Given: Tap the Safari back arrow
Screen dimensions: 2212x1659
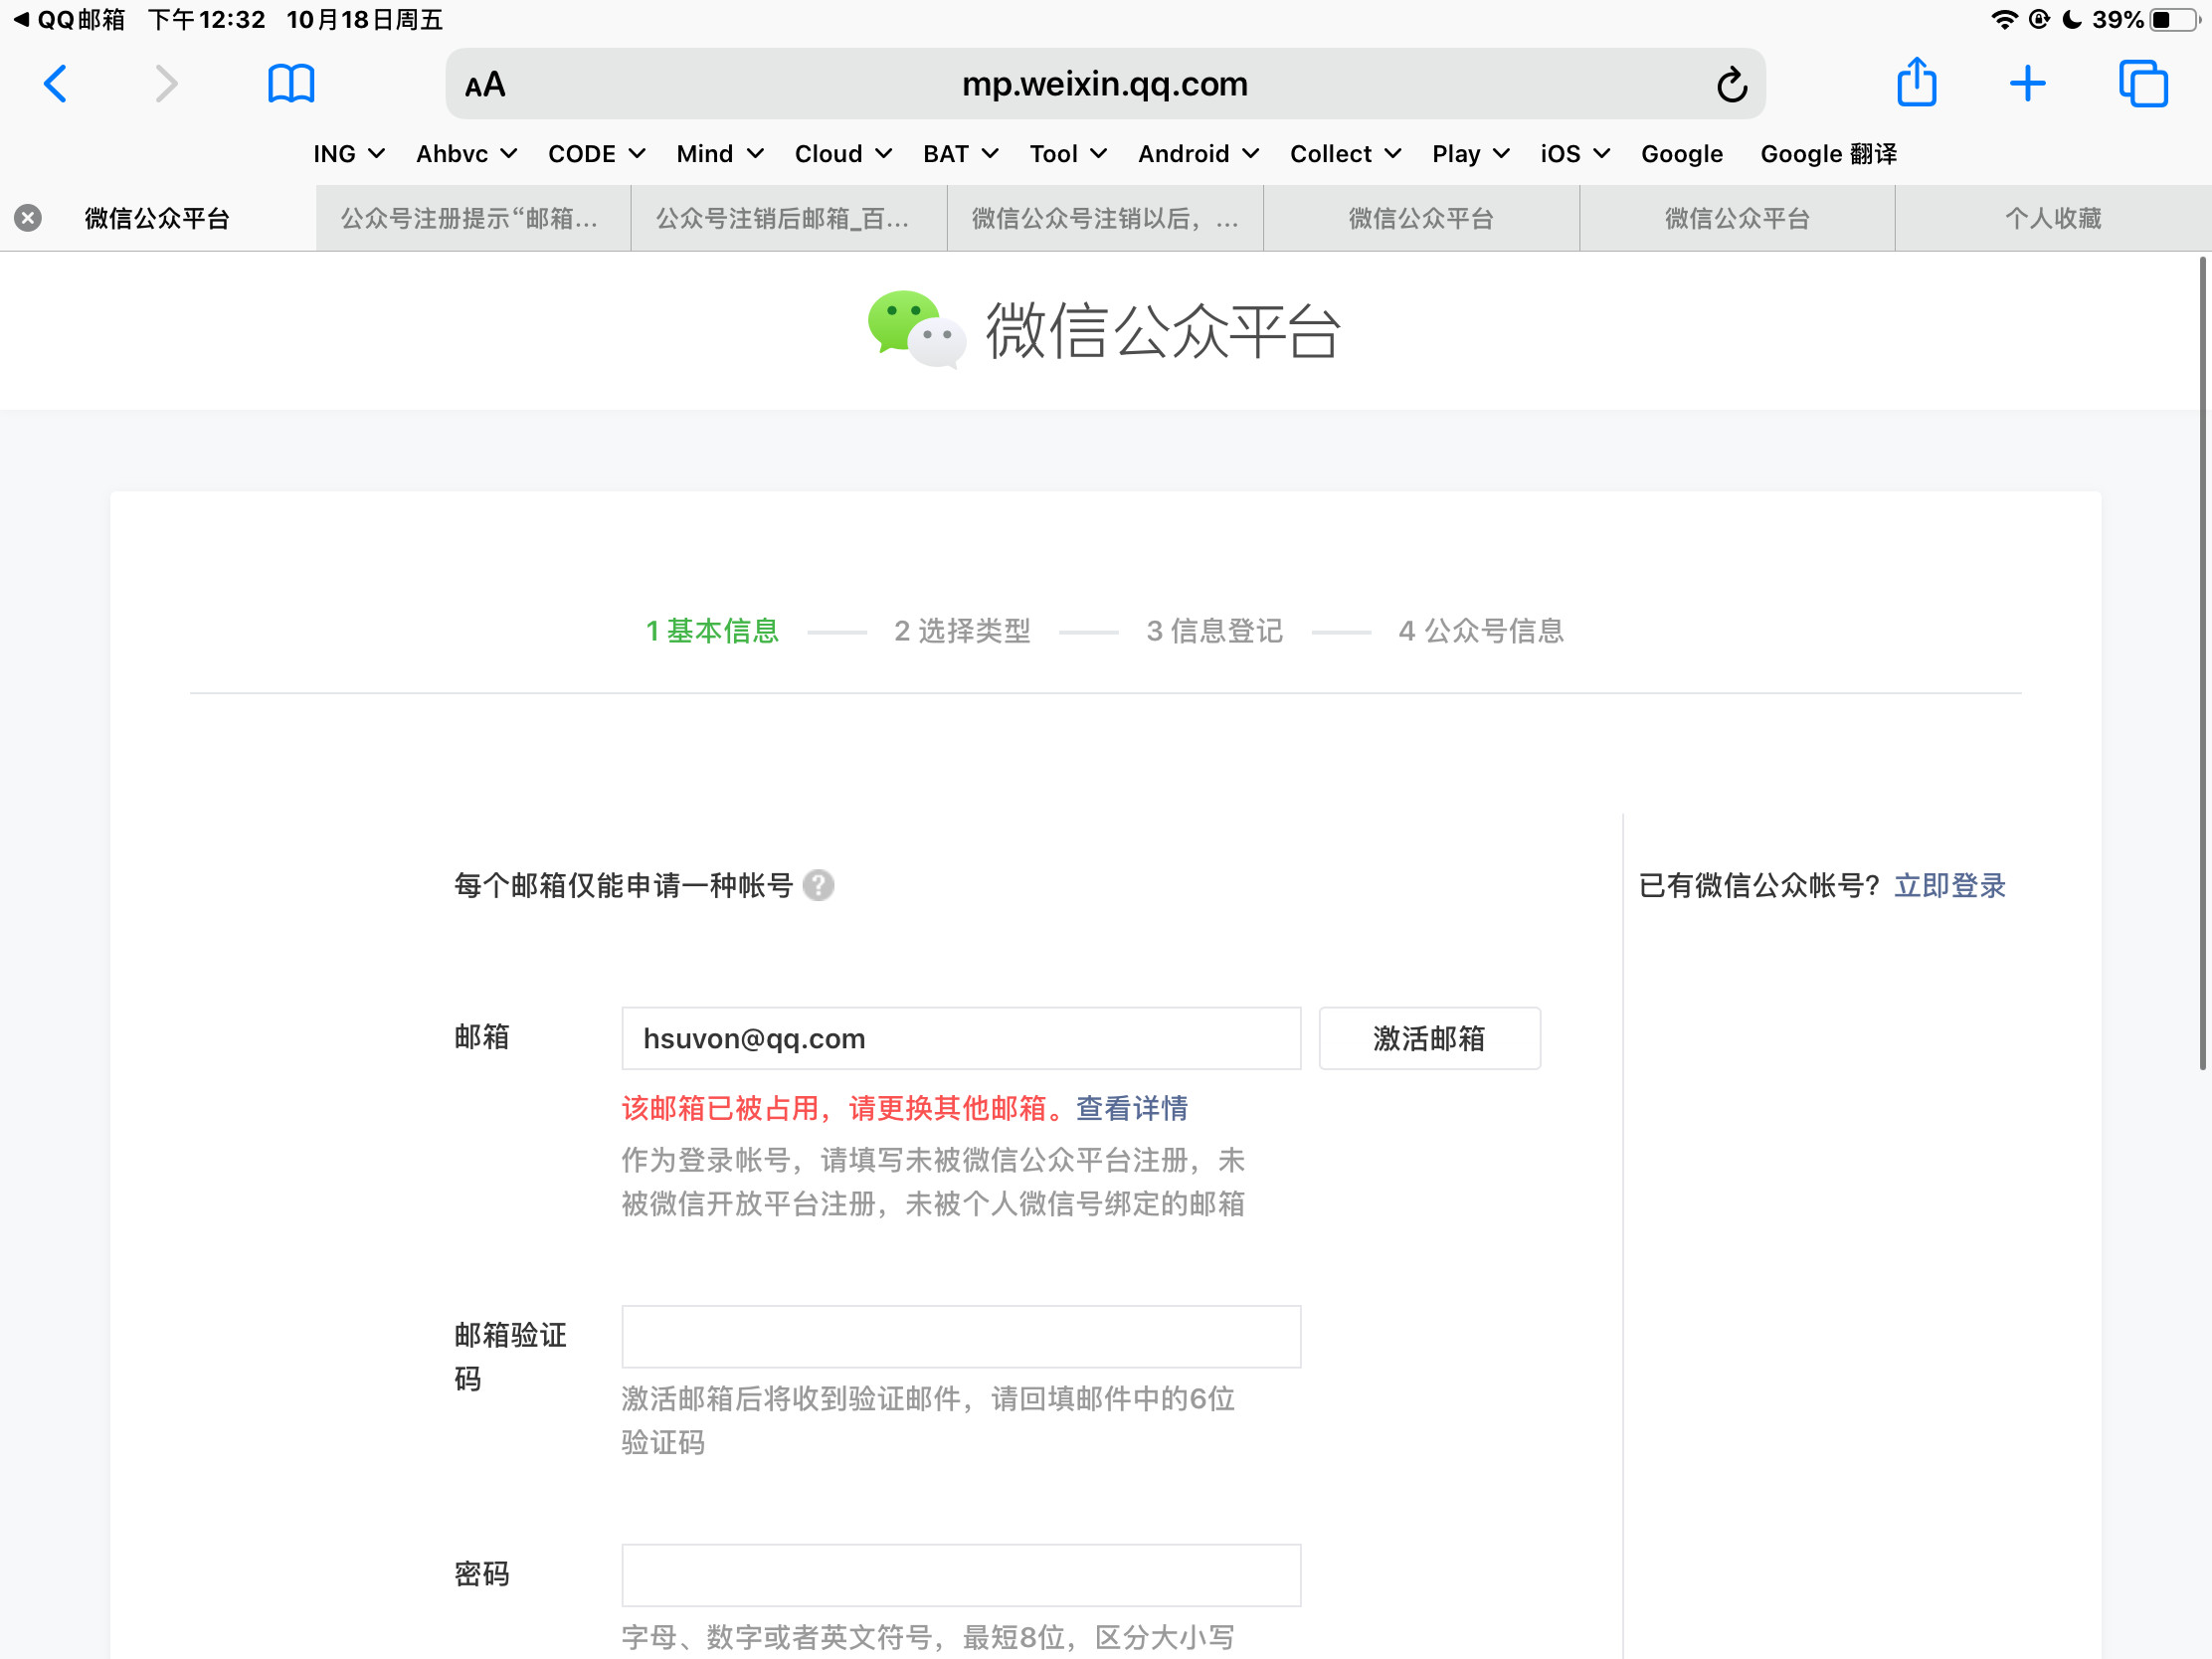Looking at the screenshot, I should tap(56, 84).
